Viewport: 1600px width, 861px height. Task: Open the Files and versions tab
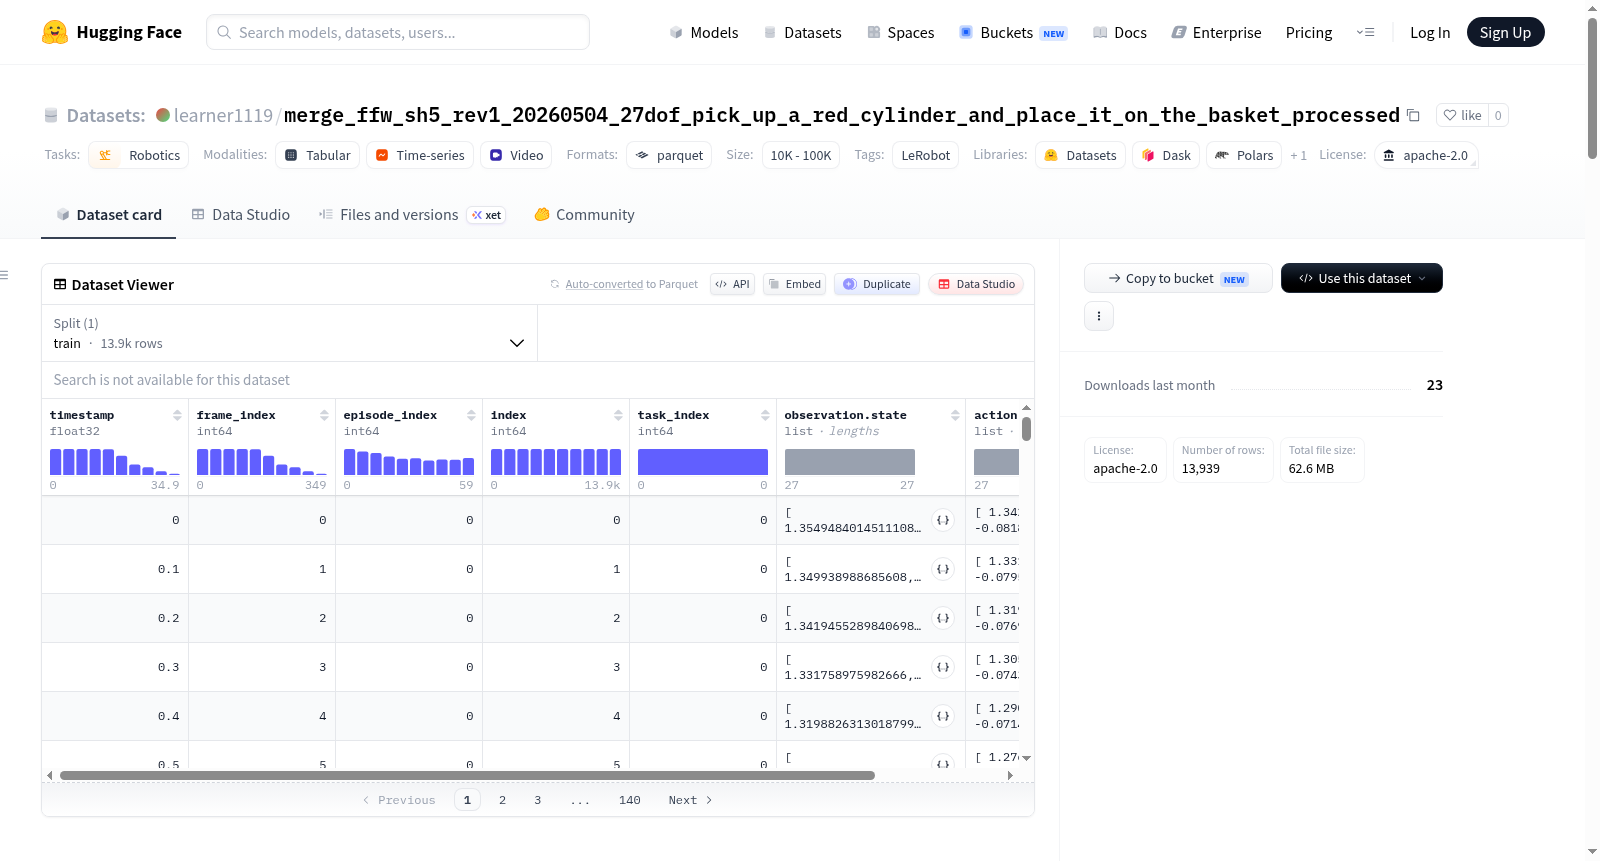point(412,215)
